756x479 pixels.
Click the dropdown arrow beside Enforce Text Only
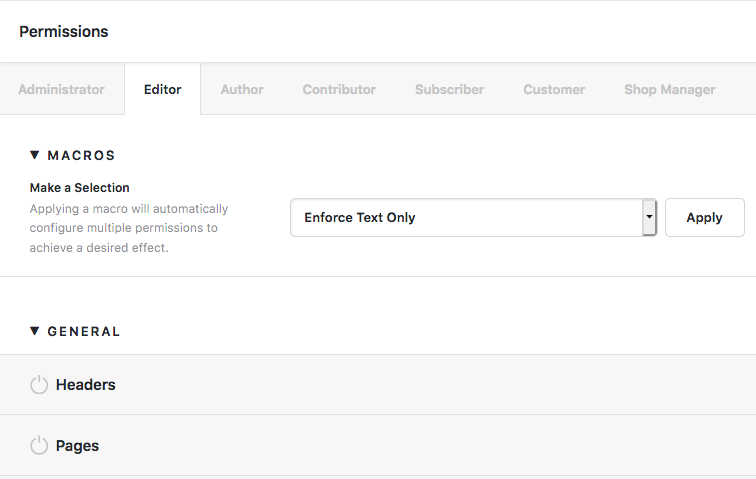pos(649,218)
